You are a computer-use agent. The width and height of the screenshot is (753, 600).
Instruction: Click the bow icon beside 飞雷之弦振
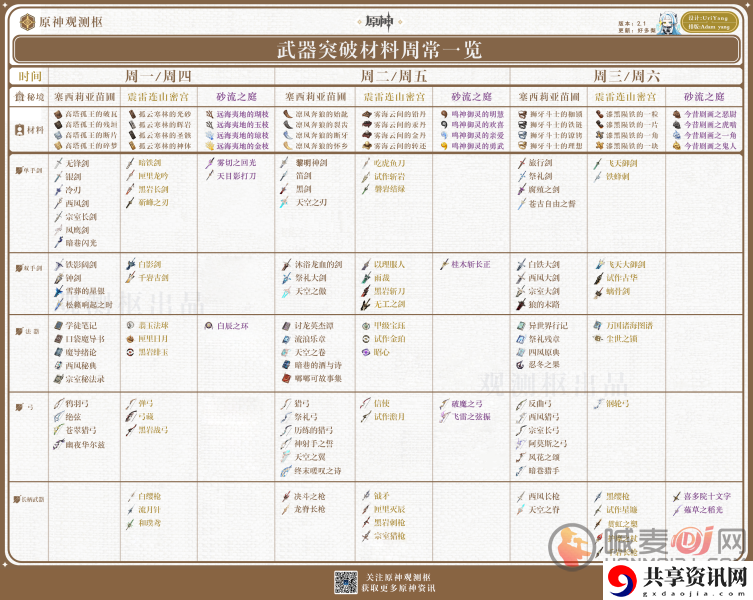(444, 416)
